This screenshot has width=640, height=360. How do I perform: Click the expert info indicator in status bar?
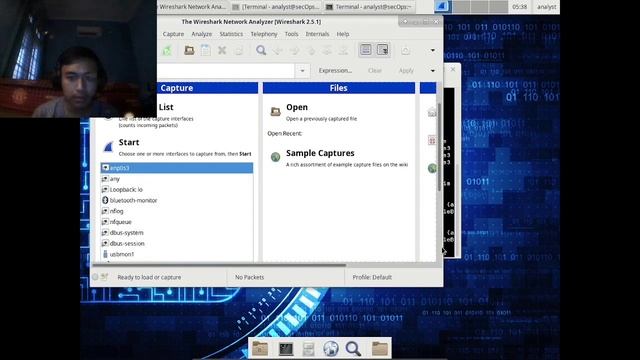pyautogui.click(x=95, y=277)
